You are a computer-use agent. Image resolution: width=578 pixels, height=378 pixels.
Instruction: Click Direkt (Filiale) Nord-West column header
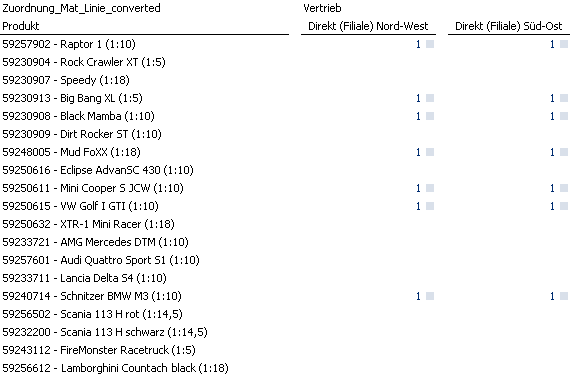tap(368, 26)
